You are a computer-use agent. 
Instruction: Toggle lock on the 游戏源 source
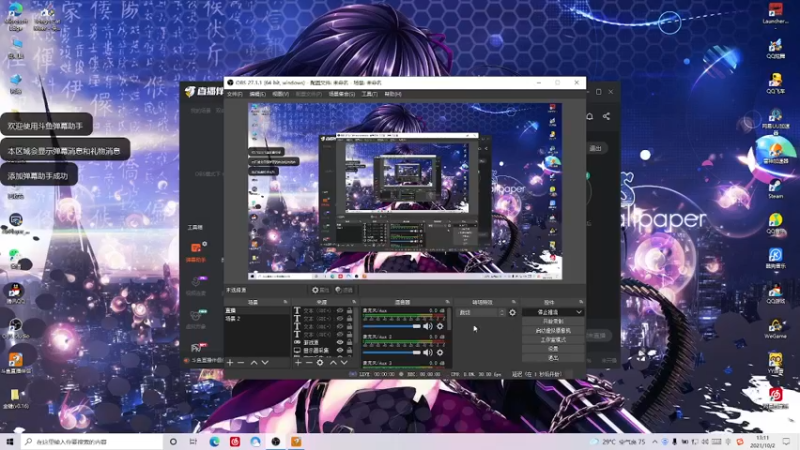click(349, 342)
